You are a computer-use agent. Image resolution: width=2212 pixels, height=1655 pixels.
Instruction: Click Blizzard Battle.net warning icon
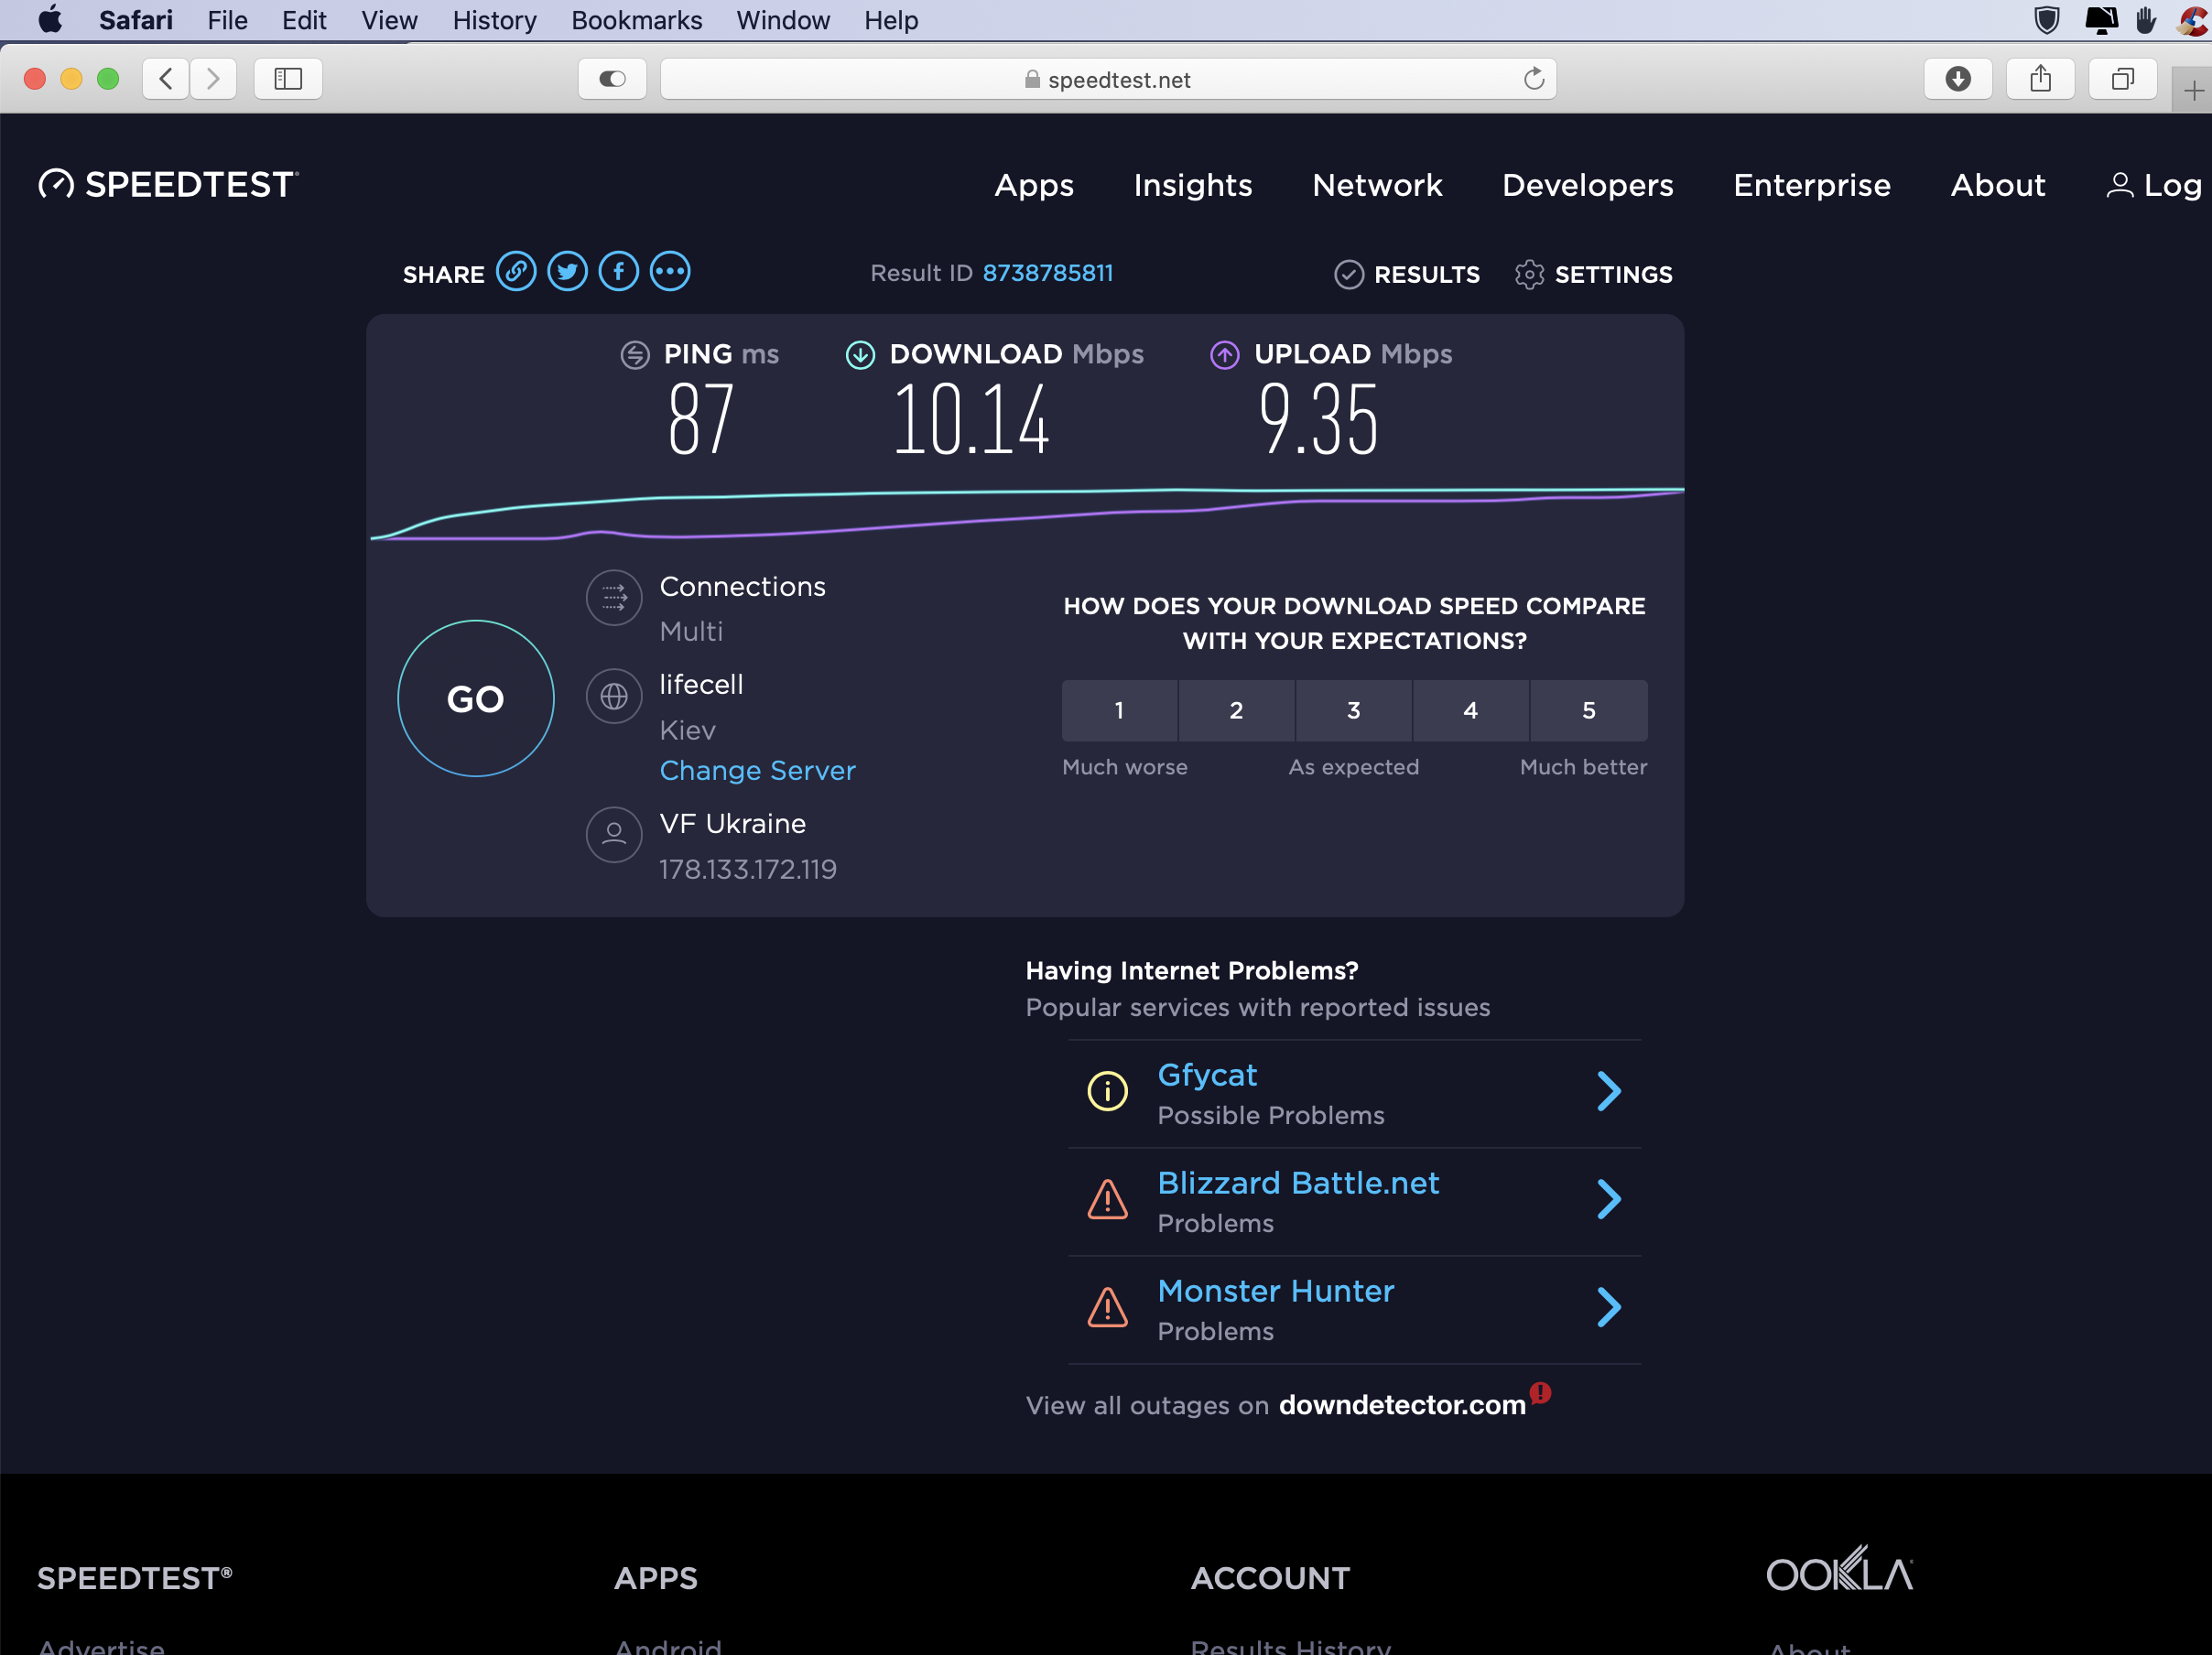1107,1199
